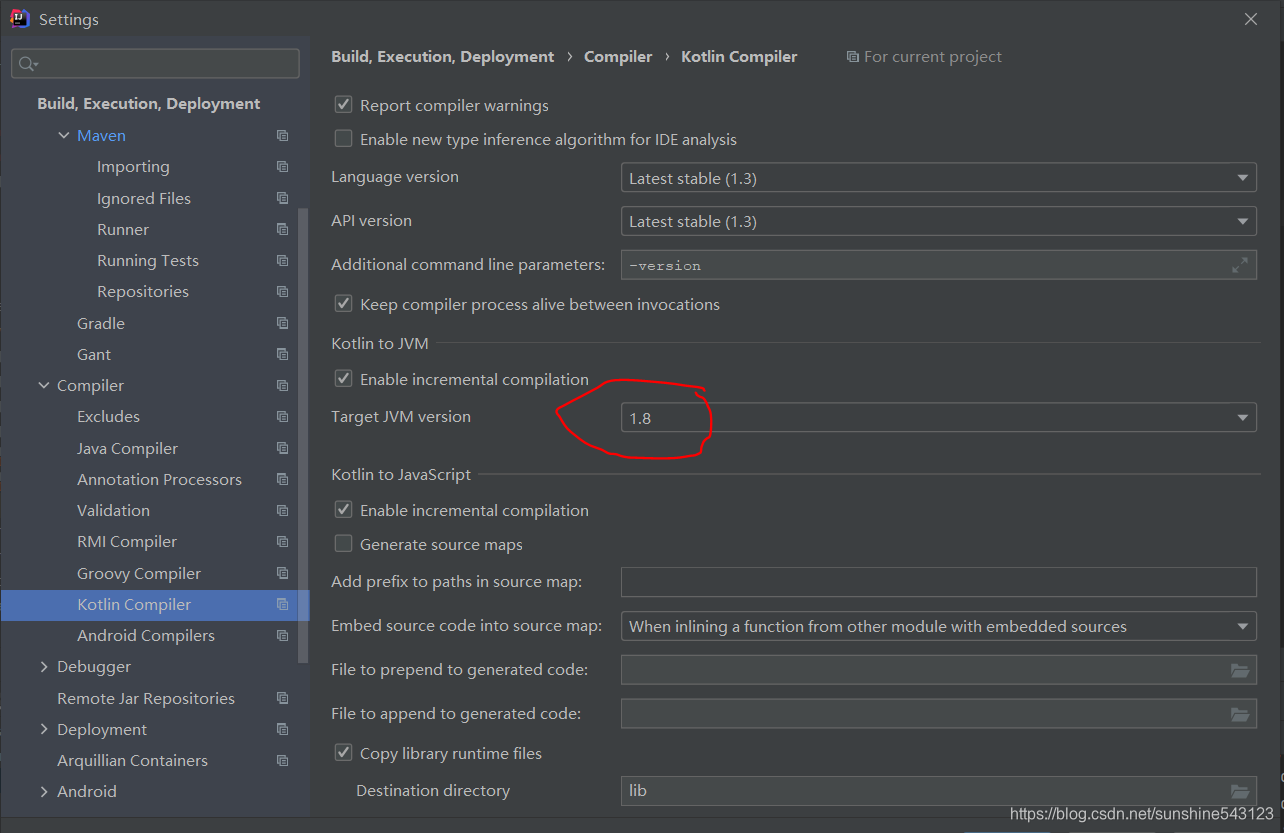Click the project-level icon beside Deployment
This screenshot has height=833, width=1284.
pos(283,729)
